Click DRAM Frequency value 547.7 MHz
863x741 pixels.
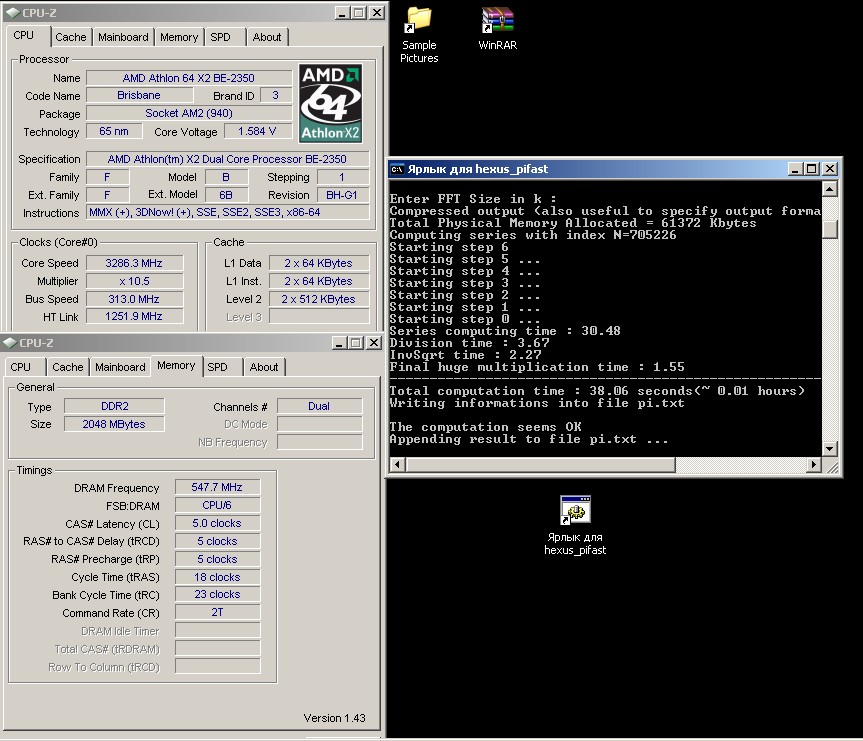(x=217, y=487)
